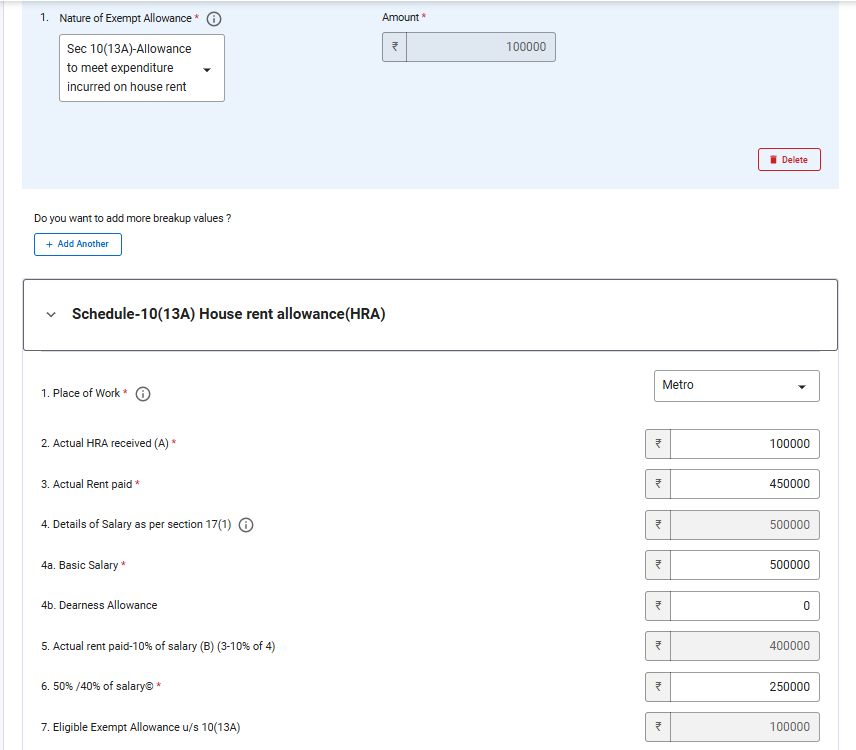Click rupee icon of Actual Rent paid field
Image resolution: width=856 pixels, height=750 pixels.
click(x=658, y=484)
